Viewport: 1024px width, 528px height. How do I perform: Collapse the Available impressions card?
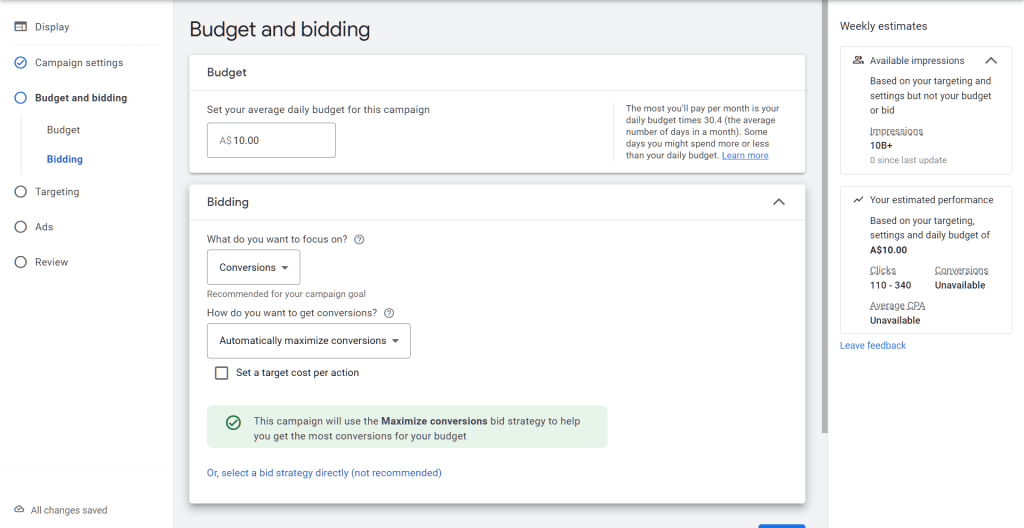coord(991,61)
